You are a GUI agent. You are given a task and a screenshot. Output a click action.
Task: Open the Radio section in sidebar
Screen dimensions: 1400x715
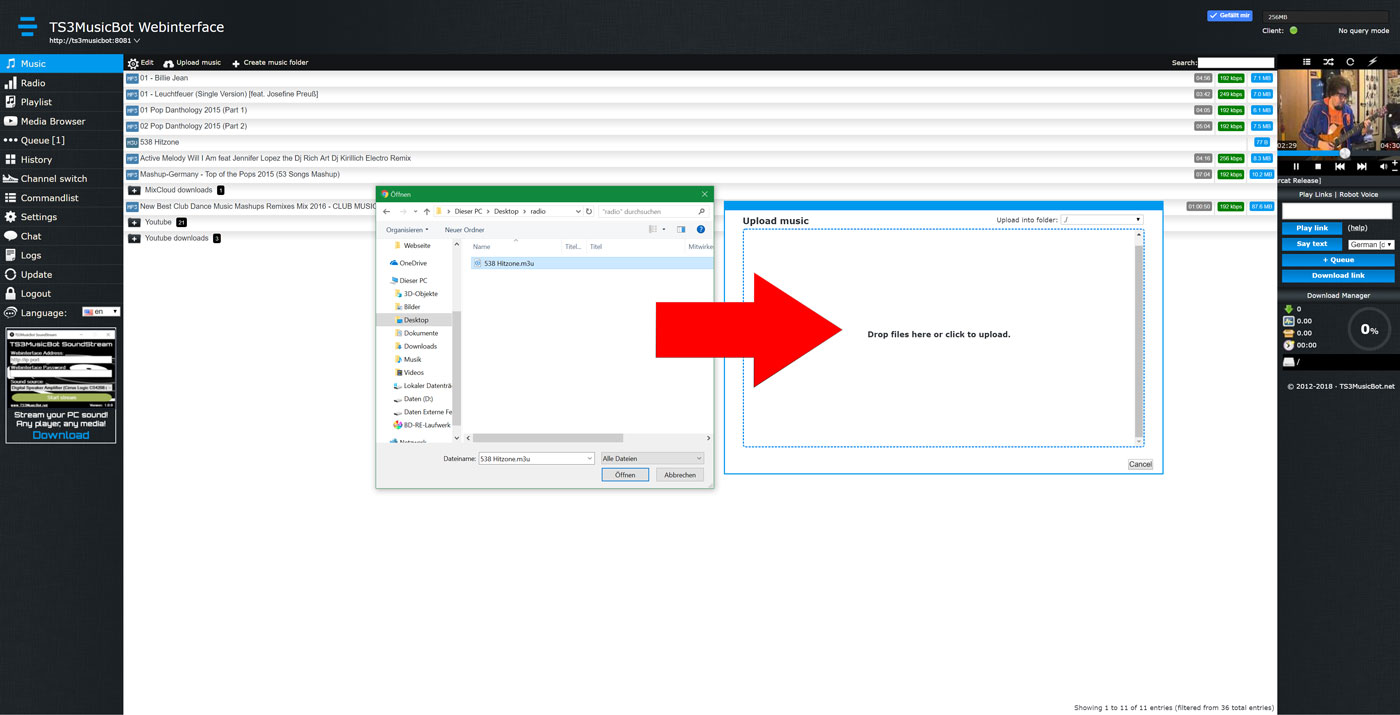[33, 83]
